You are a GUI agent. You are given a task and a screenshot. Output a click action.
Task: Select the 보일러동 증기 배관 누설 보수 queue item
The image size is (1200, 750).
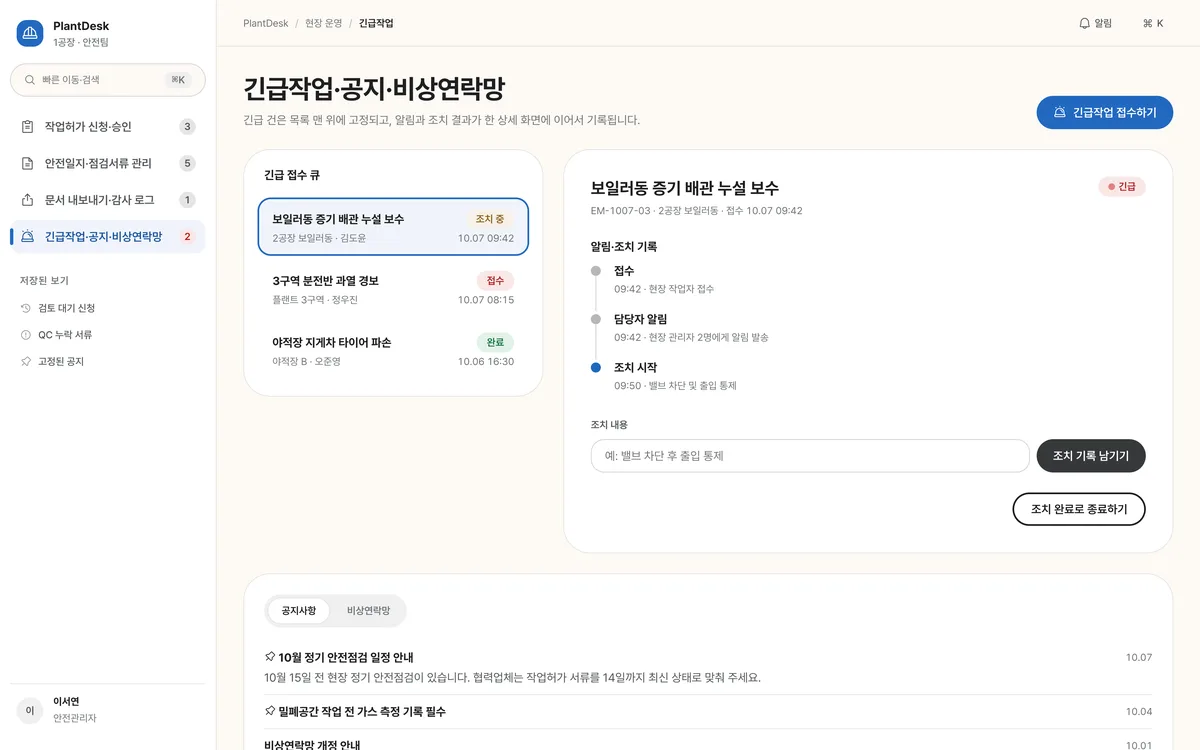[393, 227]
